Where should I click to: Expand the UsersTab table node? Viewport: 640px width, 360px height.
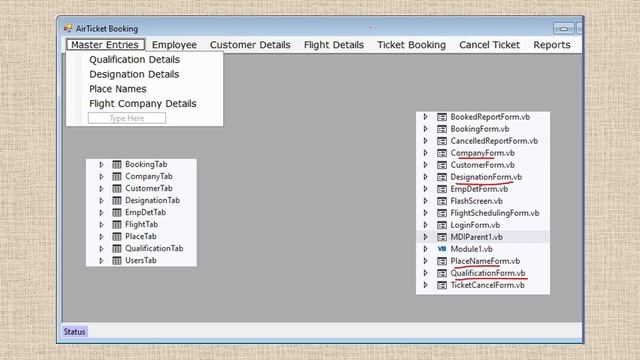pyautogui.click(x=101, y=260)
